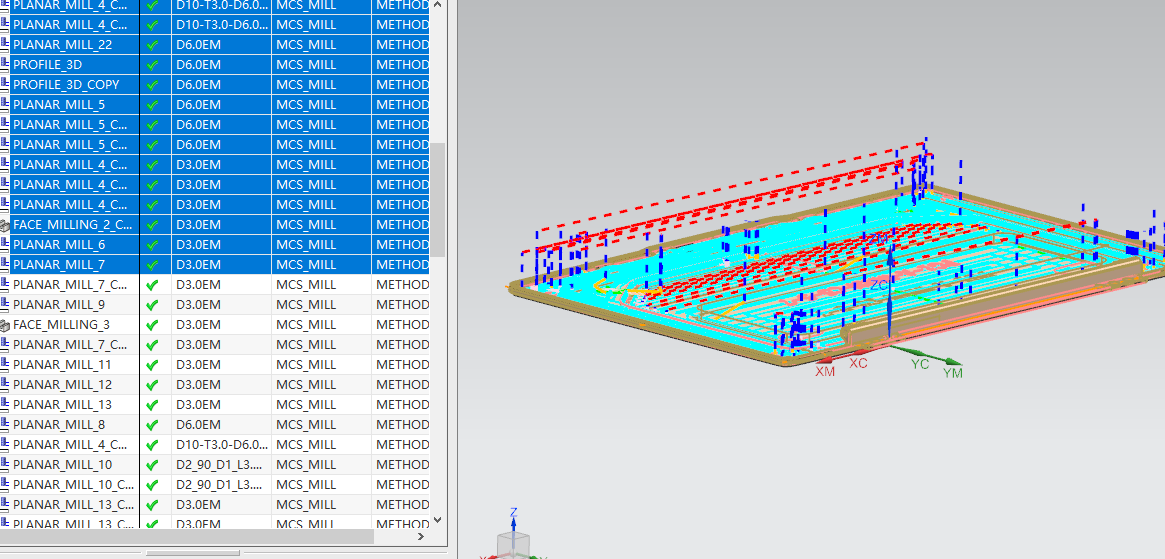Screen dimensions: 1165x559
Task: Click green check status of FACE_MILLING_2_C
Action: coord(153,224)
